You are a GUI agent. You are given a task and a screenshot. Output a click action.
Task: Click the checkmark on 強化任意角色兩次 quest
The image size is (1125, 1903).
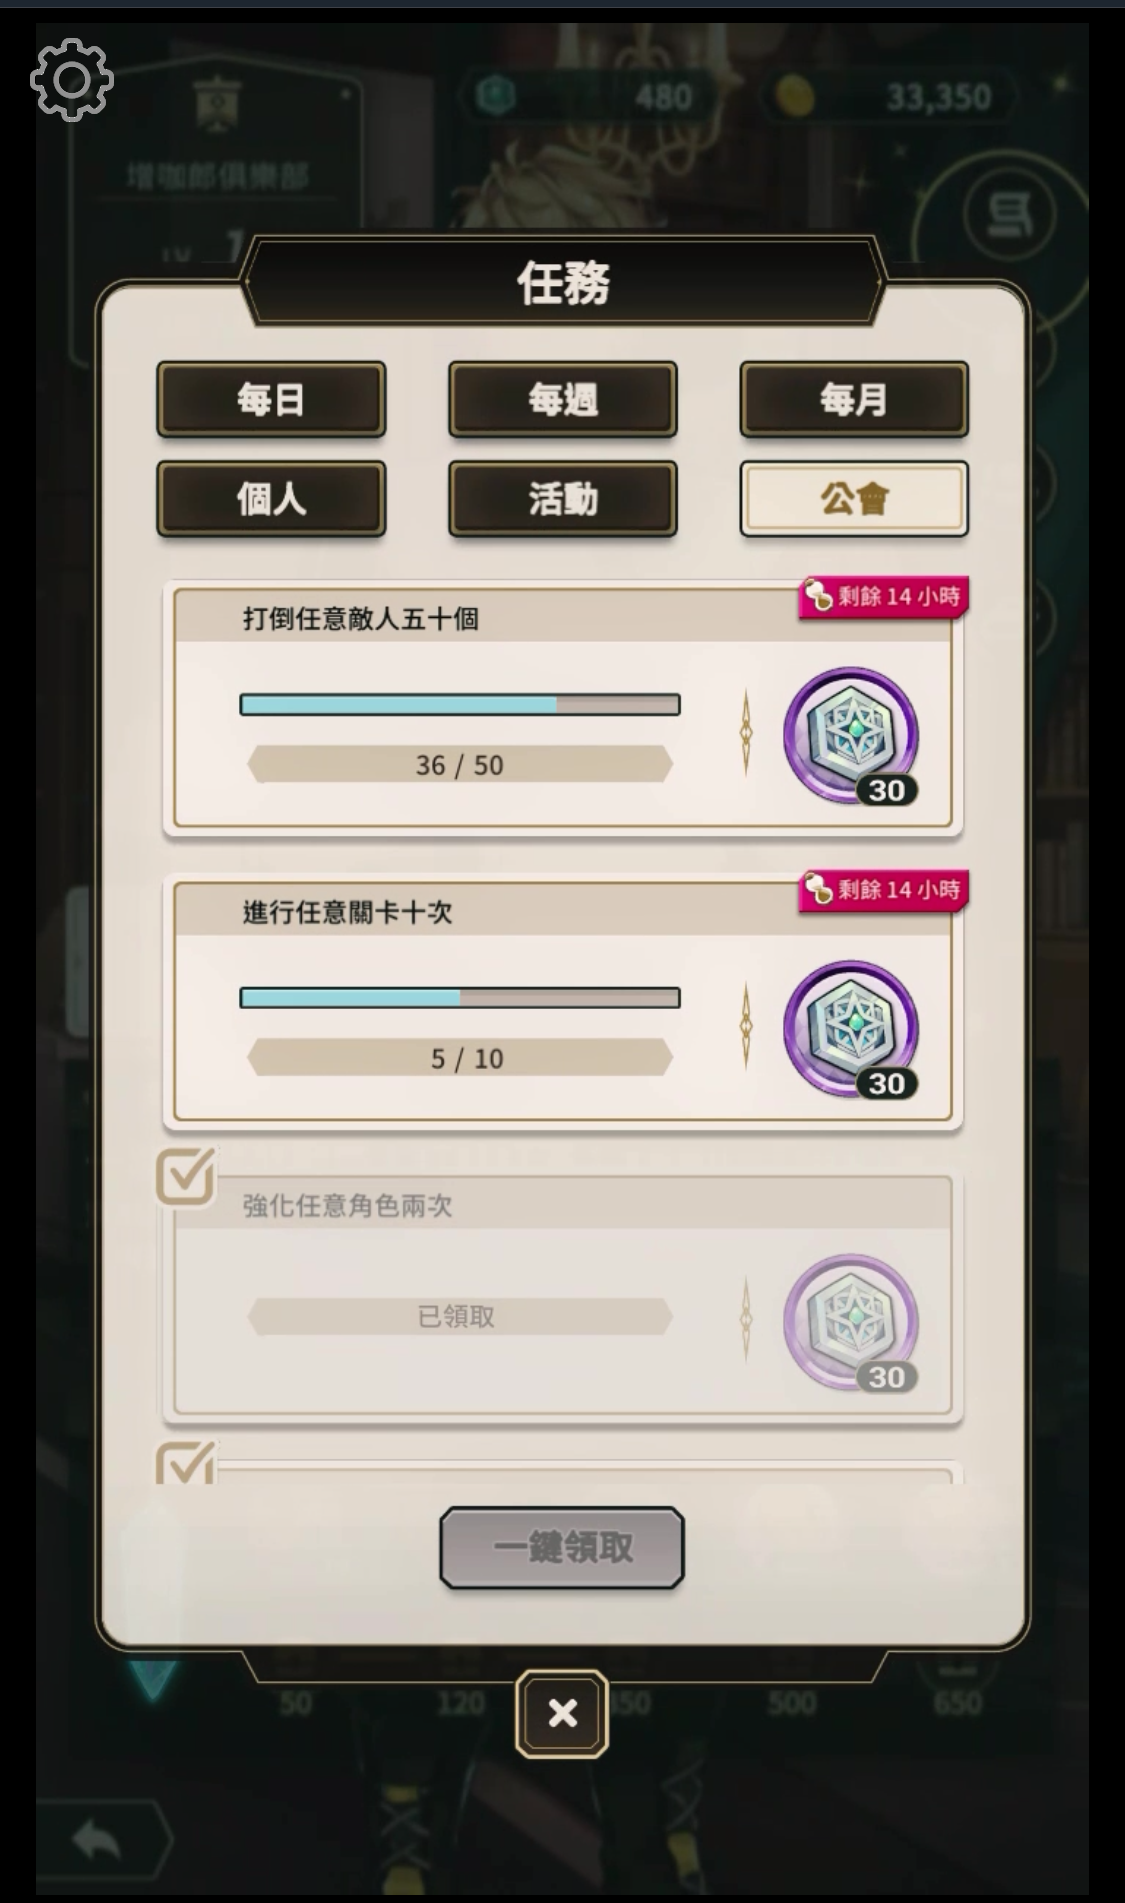click(x=186, y=1175)
